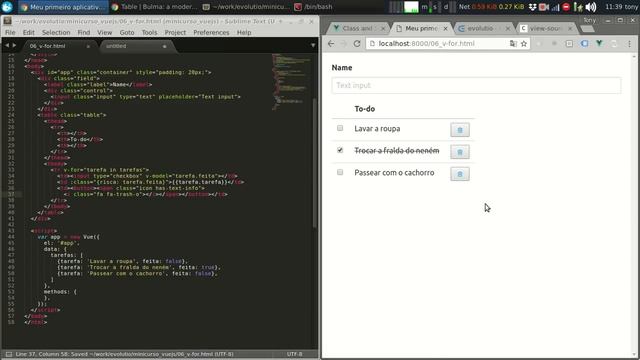
Task: Click the 'To-do' table header
Action: 364,109
